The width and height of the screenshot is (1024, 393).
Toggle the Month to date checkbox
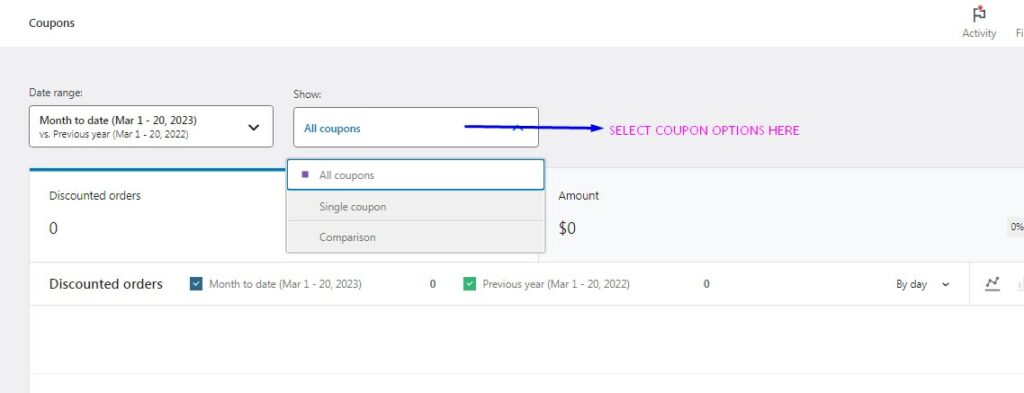click(196, 284)
